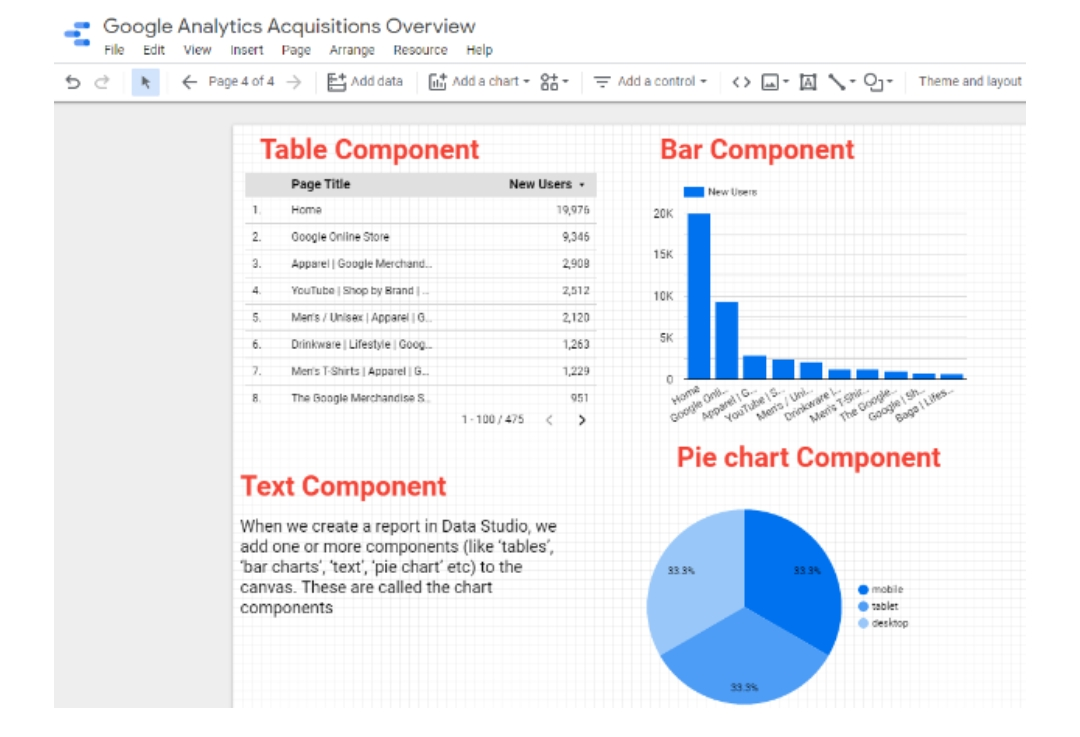The width and height of the screenshot is (1080, 737).
Task: Click the YouTube | Shop by Brand row
Action: click(420, 291)
